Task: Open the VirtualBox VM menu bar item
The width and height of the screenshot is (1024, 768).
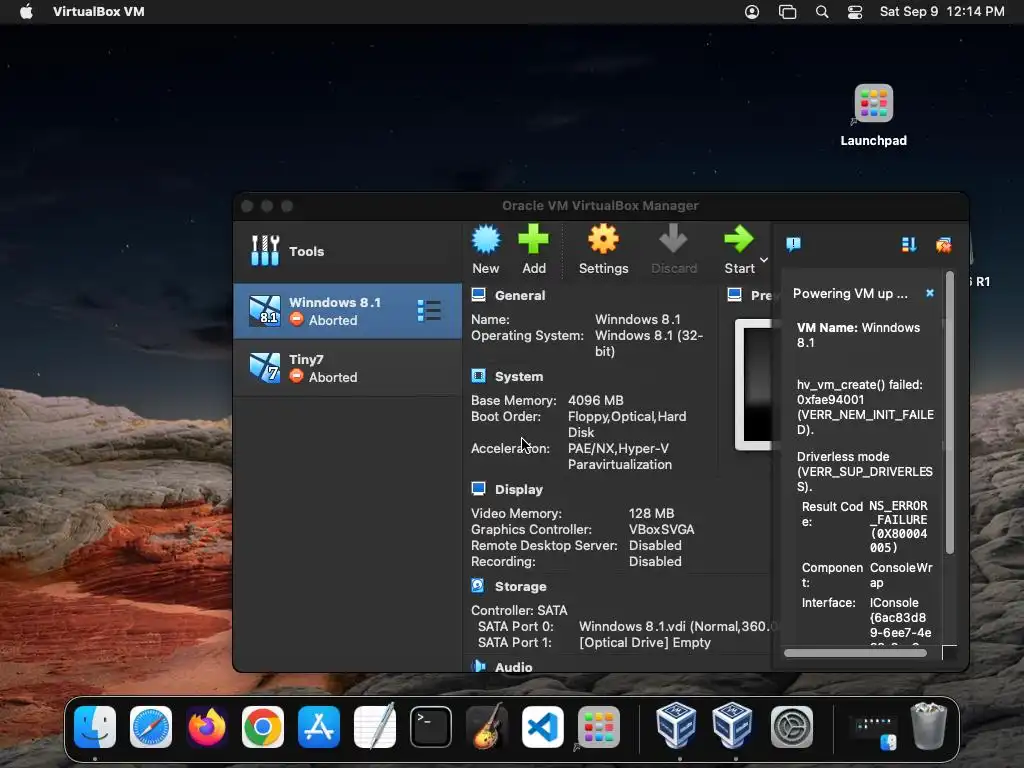Action: click(x=99, y=12)
